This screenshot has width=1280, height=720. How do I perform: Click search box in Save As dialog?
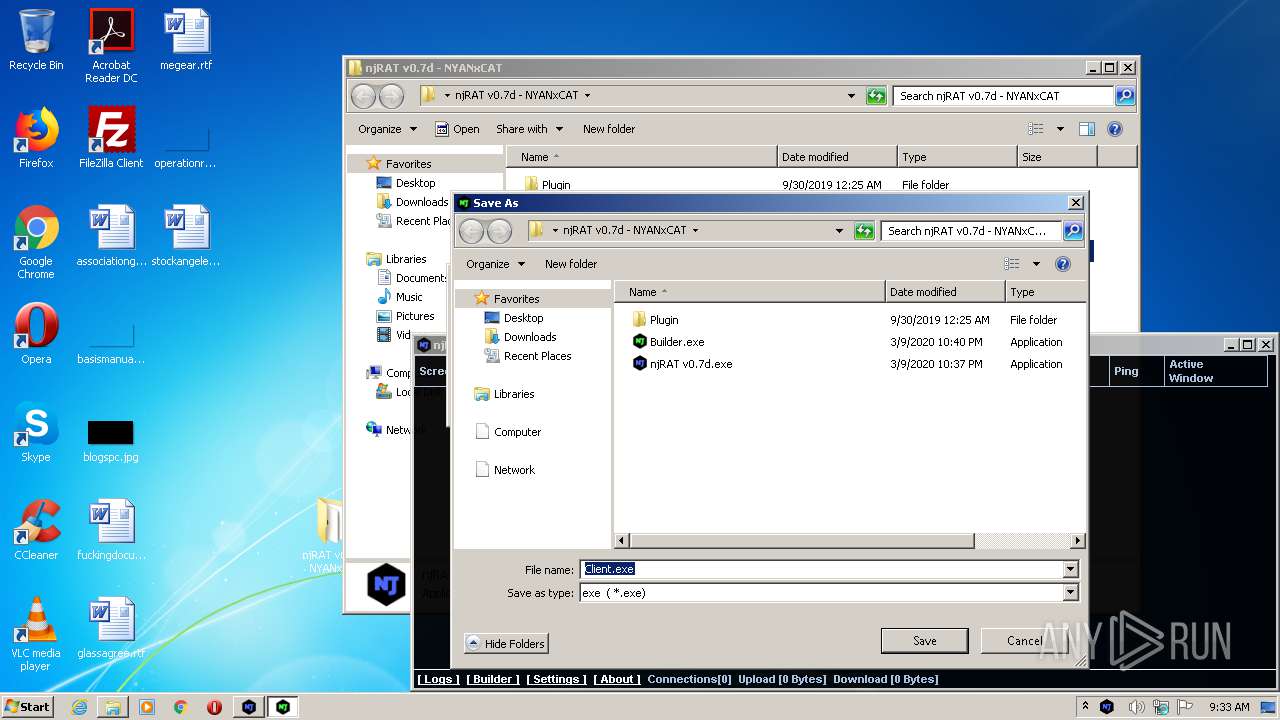(971, 231)
